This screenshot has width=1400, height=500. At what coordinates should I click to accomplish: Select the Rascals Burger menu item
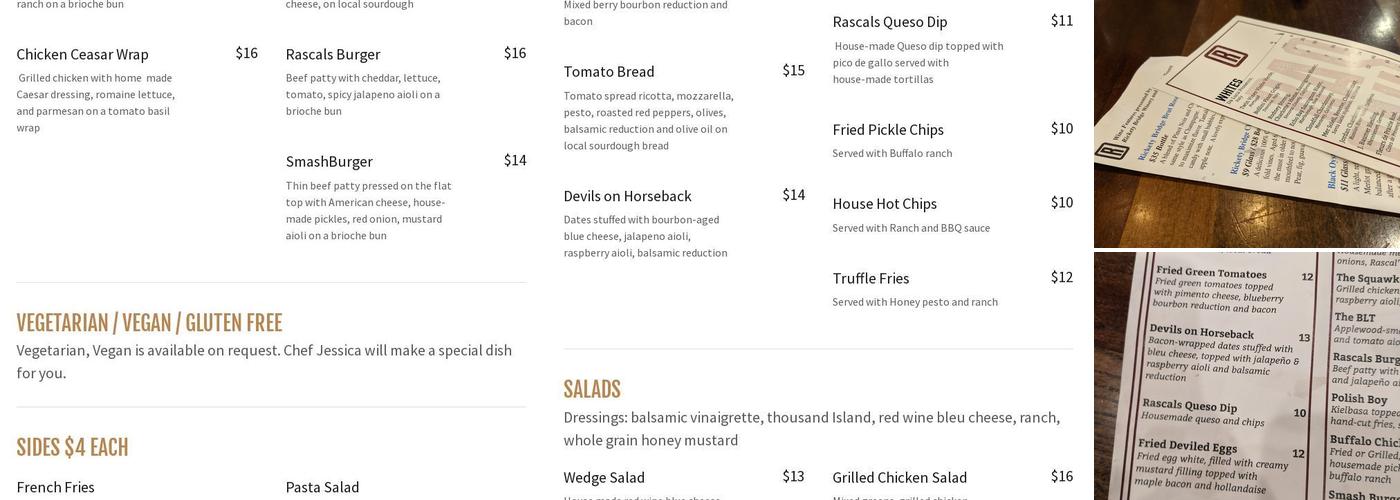(332, 54)
